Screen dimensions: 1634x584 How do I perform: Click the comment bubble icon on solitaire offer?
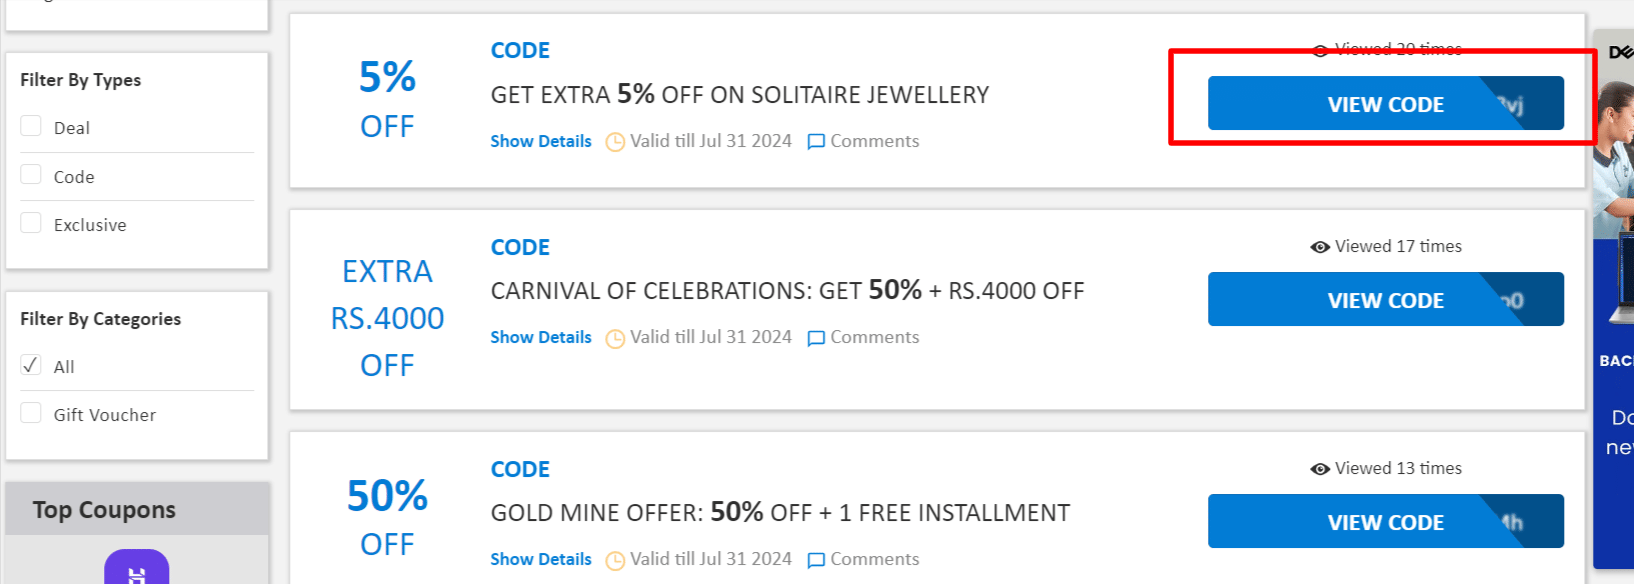[x=816, y=142]
